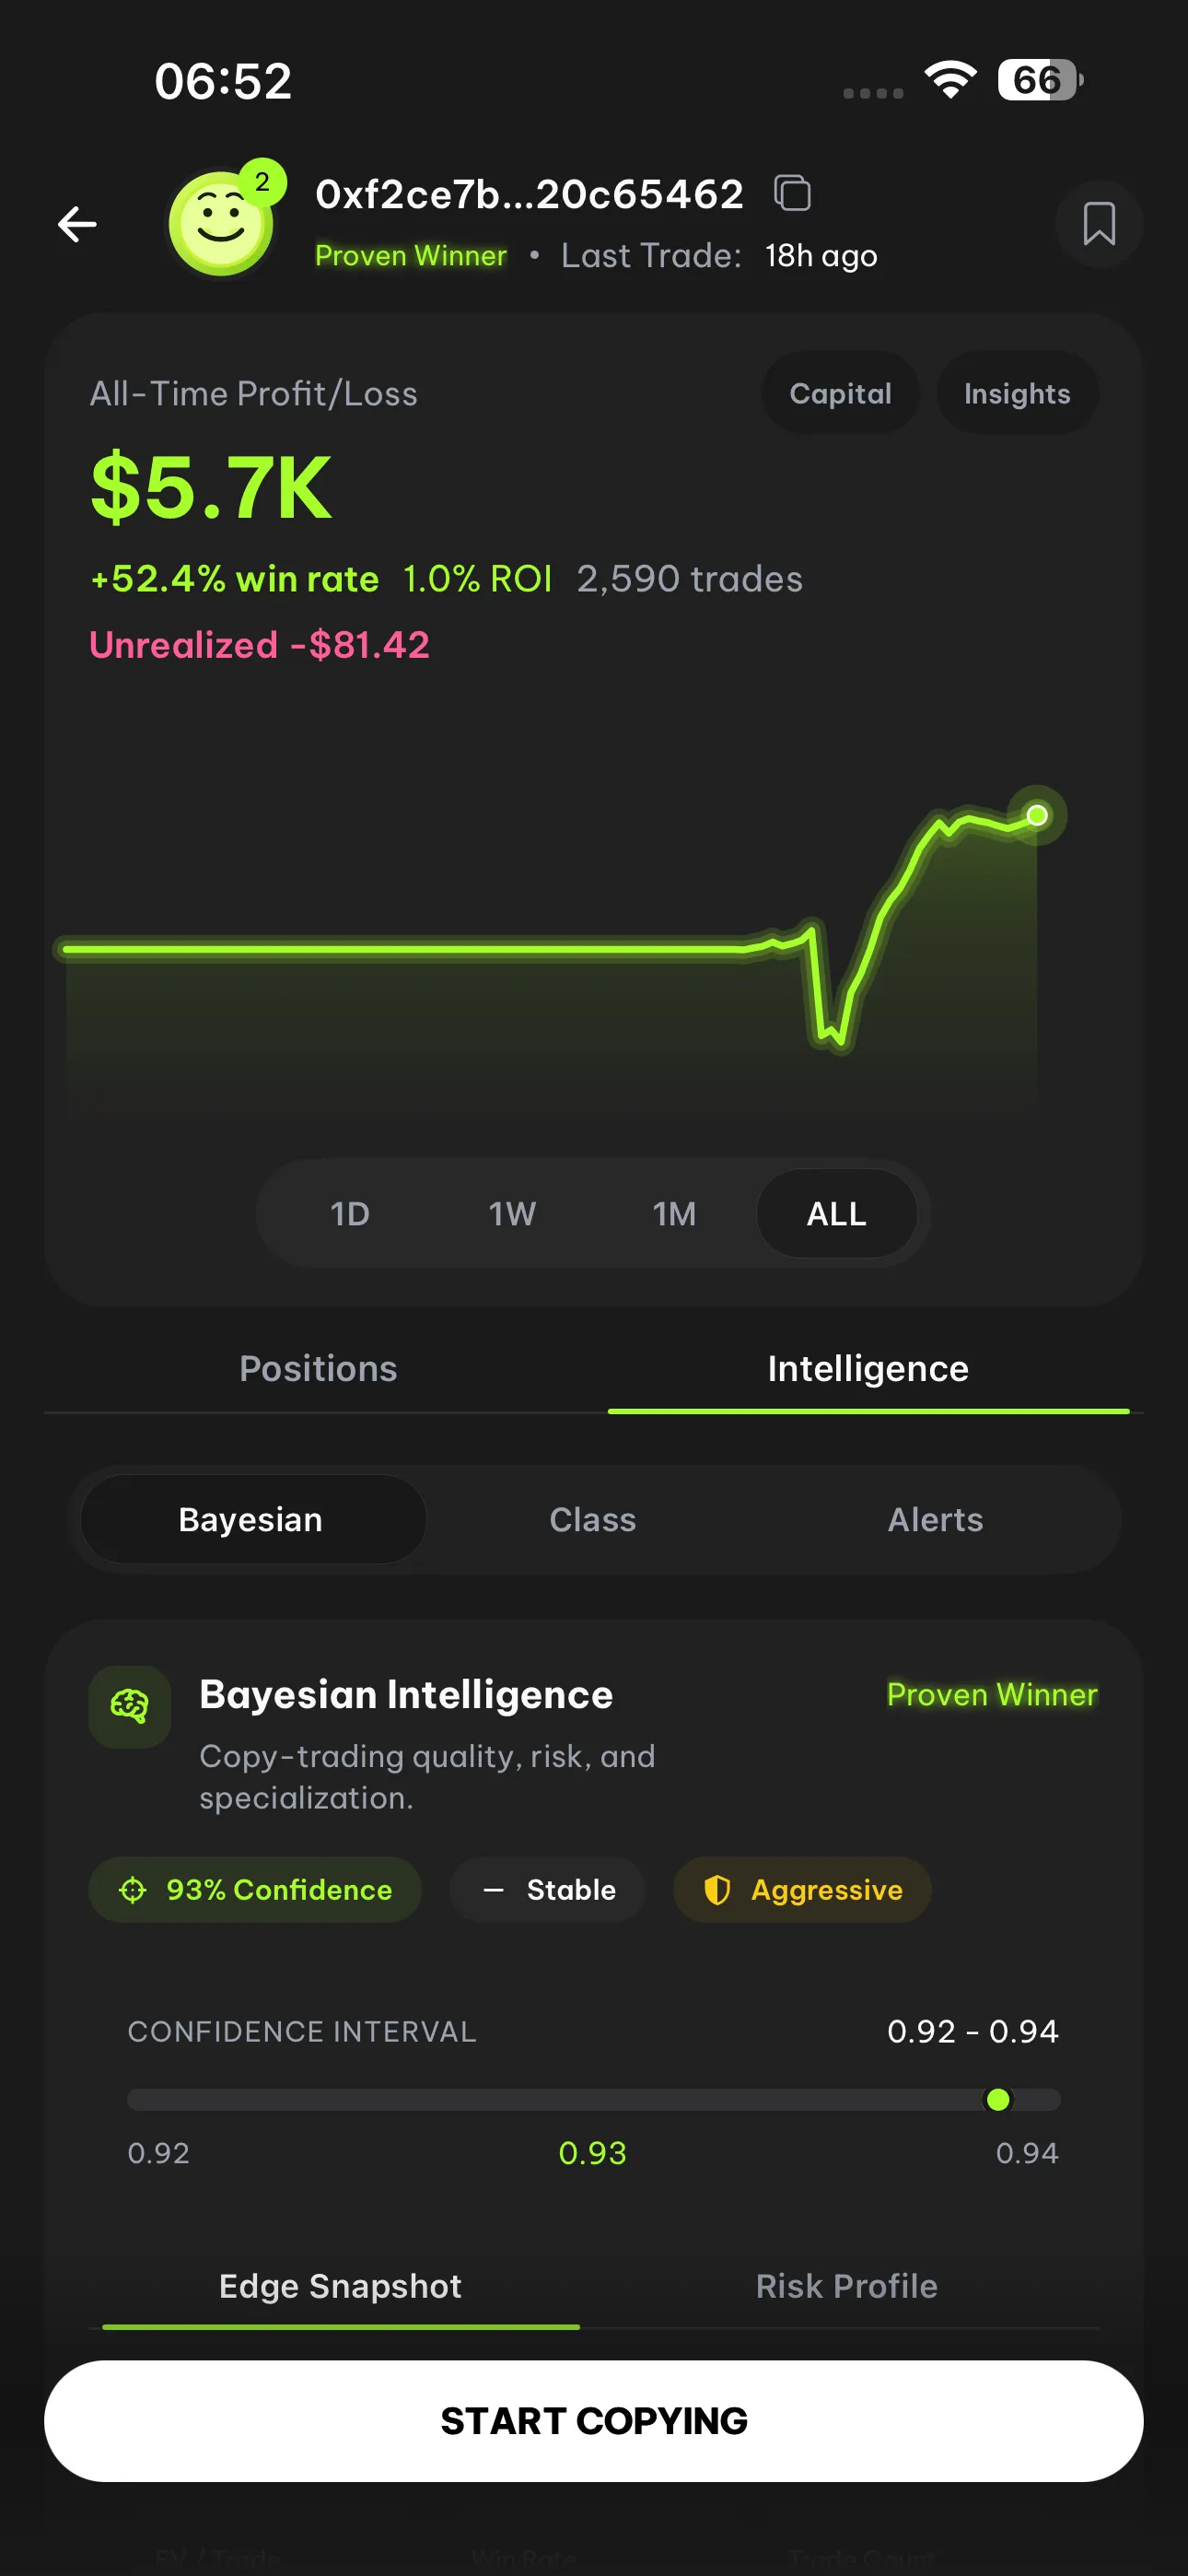This screenshot has width=1188, height=2576.
Task: Open the Alerts intelligence section
Action: pos(935,1519)
